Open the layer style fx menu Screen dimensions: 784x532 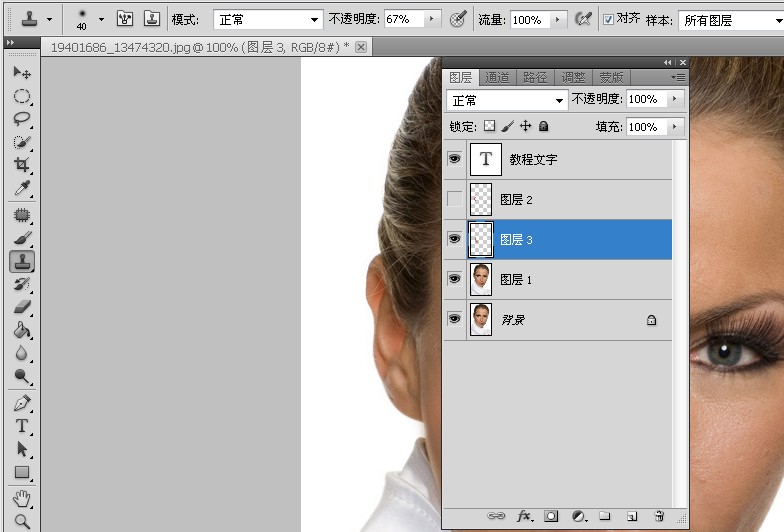pos(524,516)
